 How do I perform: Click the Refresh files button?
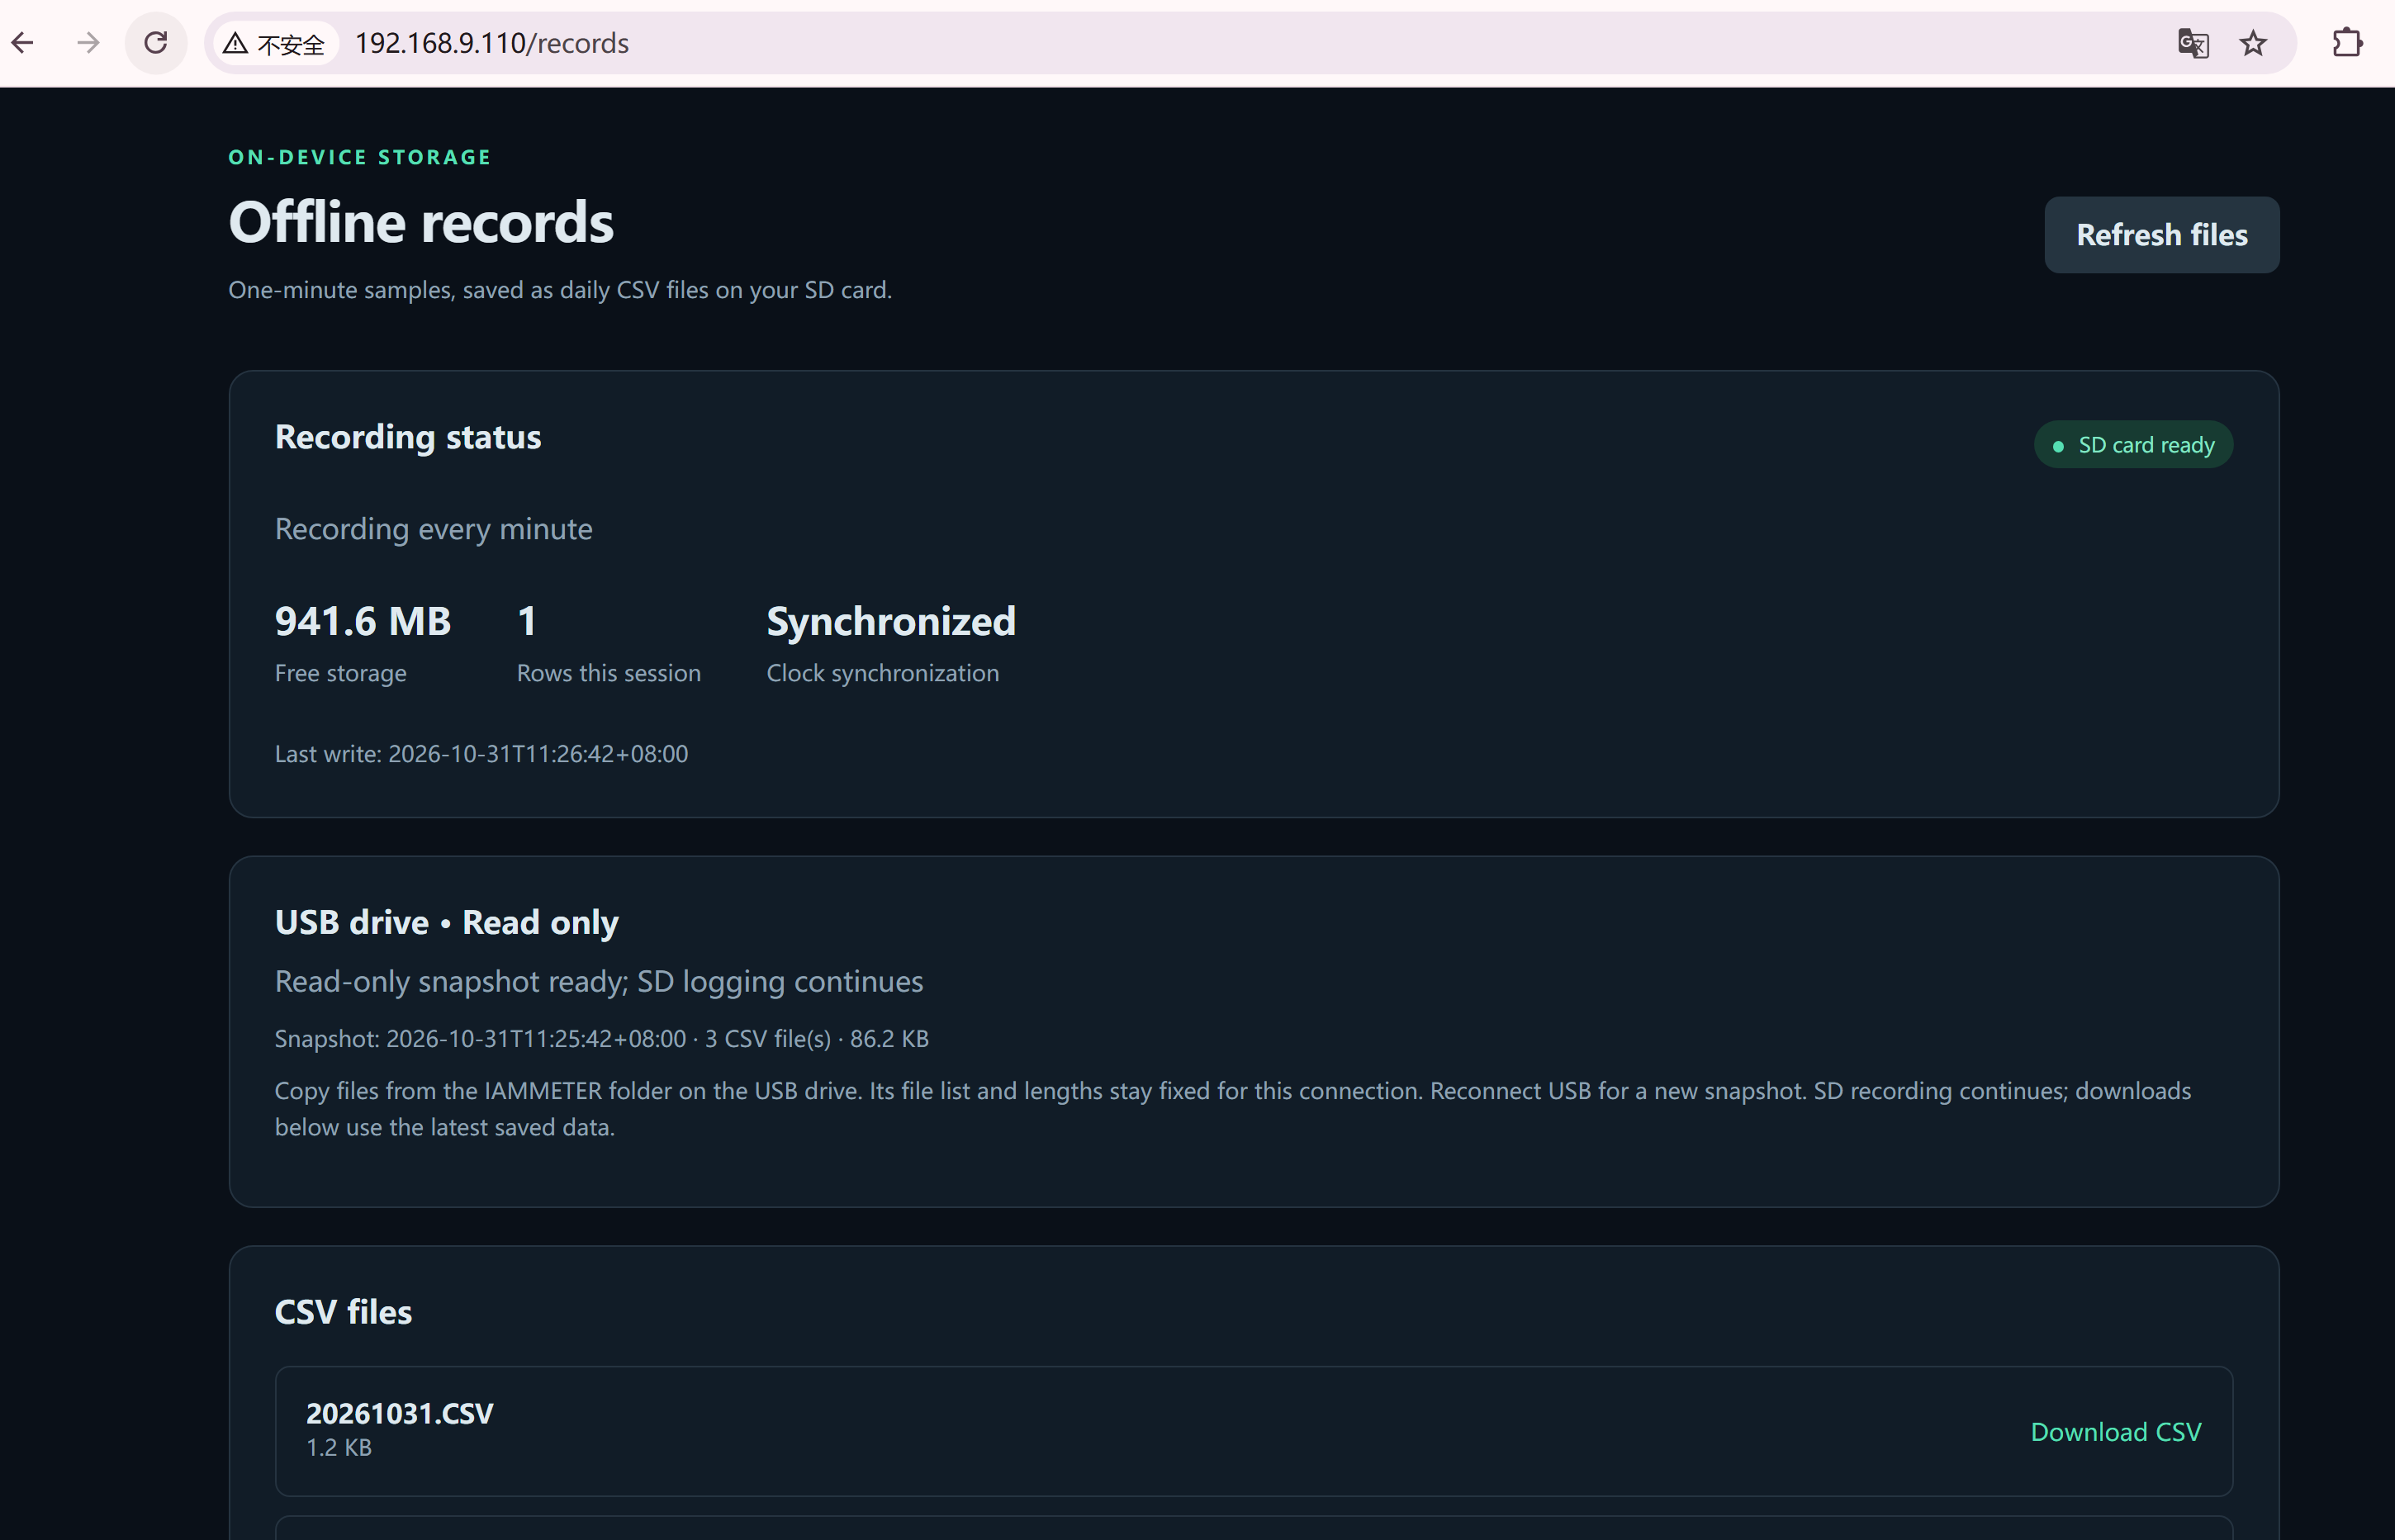pyautogui.click(x=2161, y=235)
